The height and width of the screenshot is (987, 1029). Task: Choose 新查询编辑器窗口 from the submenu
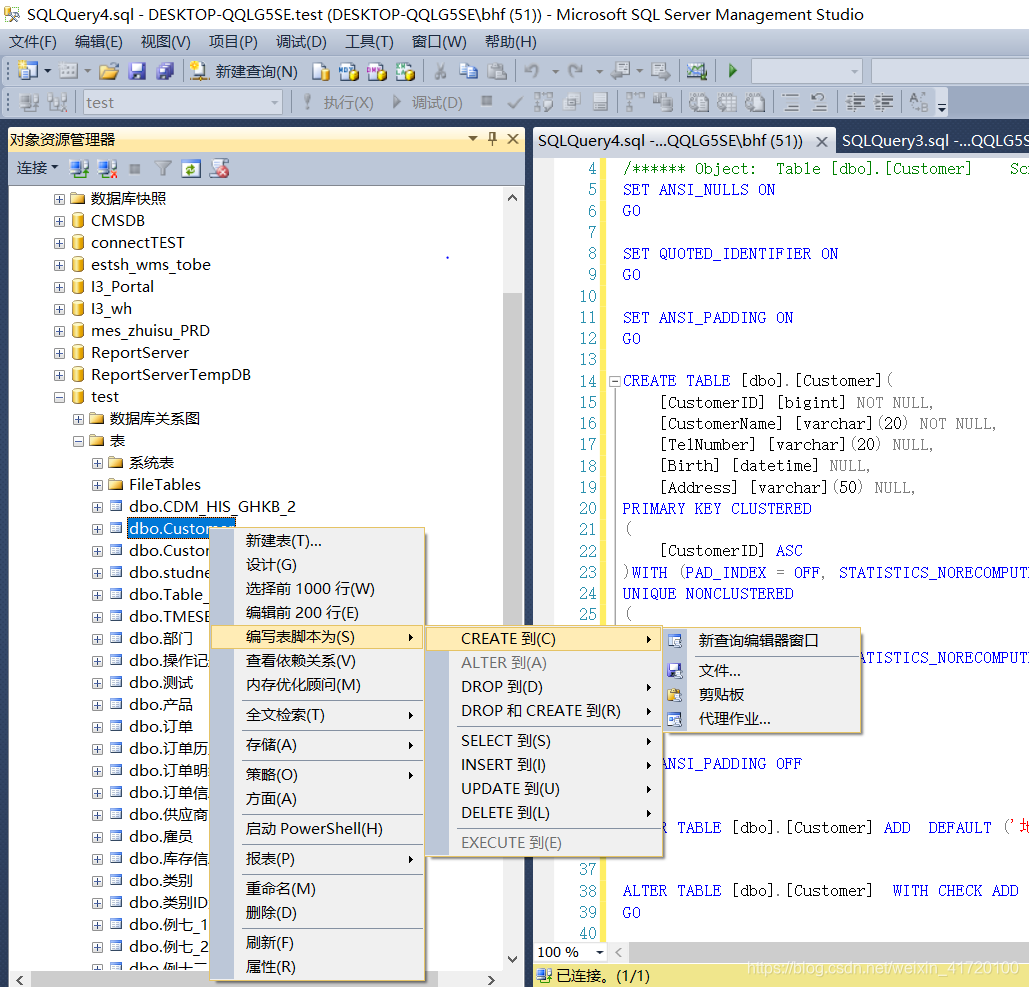tap(761, 640)
